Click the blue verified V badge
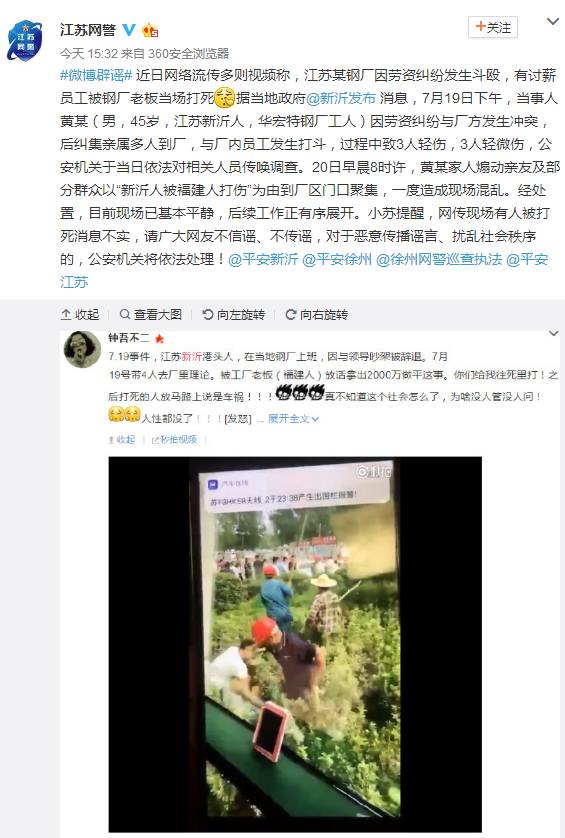 pyautogui.click(x=129, y=30)
